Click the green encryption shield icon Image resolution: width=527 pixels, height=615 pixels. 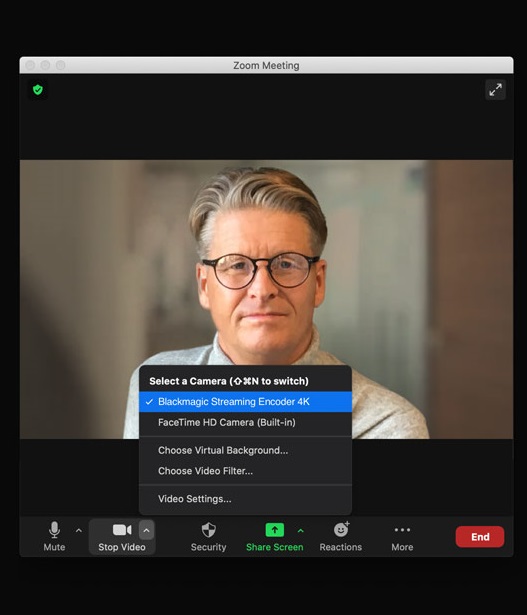tap(38, 90)
